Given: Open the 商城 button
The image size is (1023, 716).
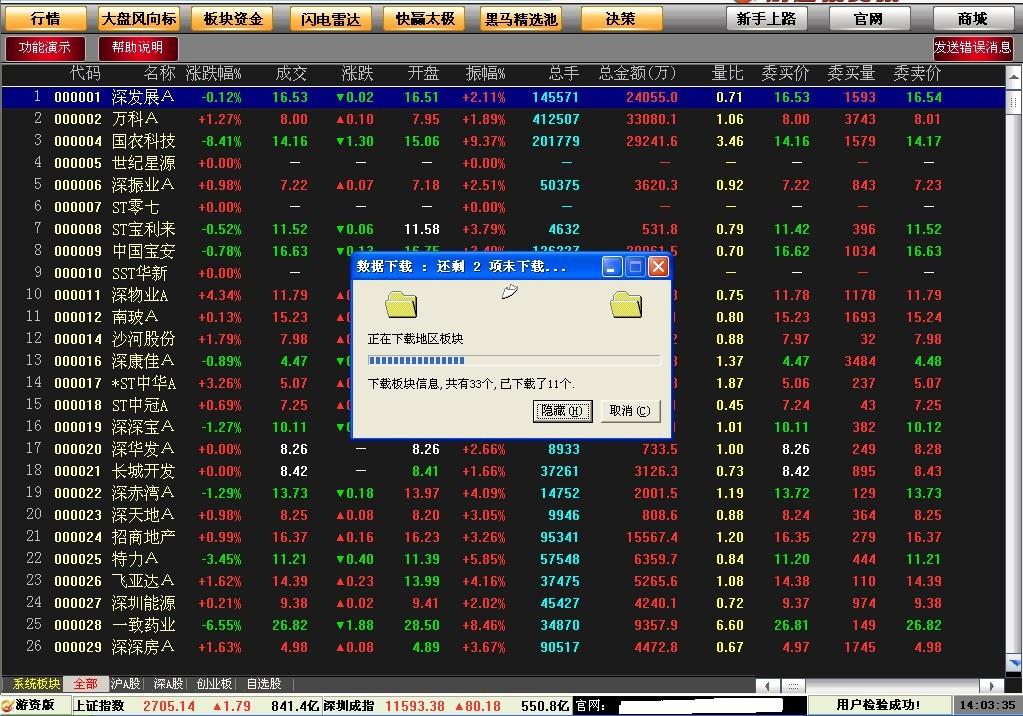Looking at the screenshot, I should [973, 19].
